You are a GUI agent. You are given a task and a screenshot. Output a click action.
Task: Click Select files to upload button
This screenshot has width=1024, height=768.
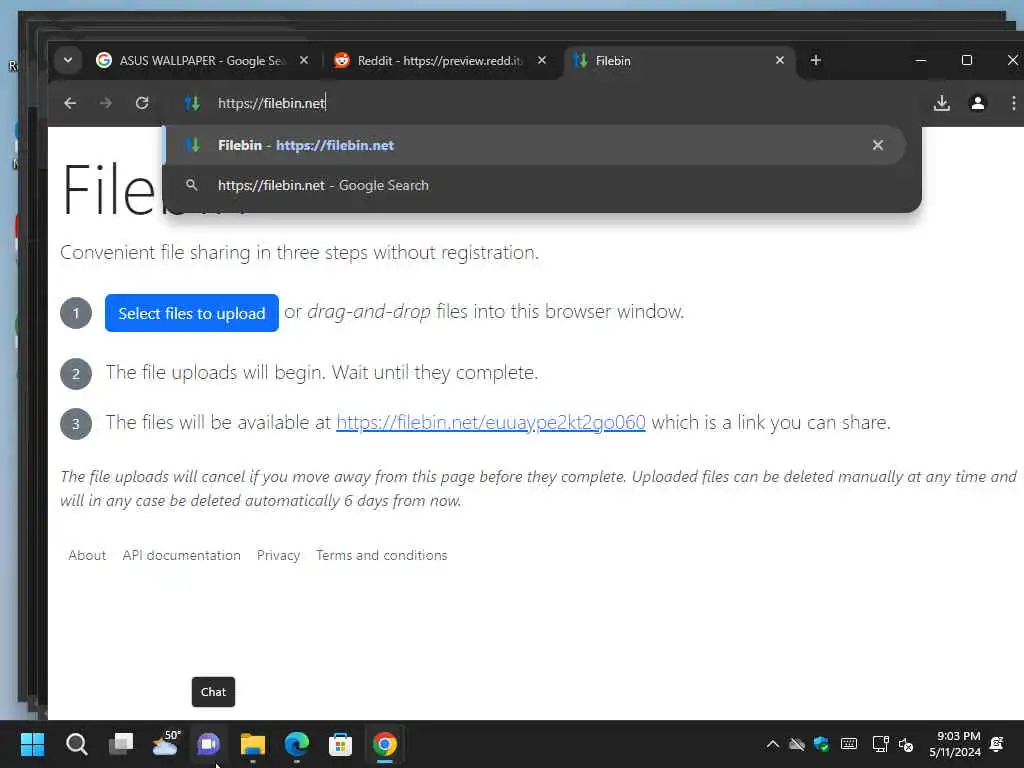[x=191, y=313]
